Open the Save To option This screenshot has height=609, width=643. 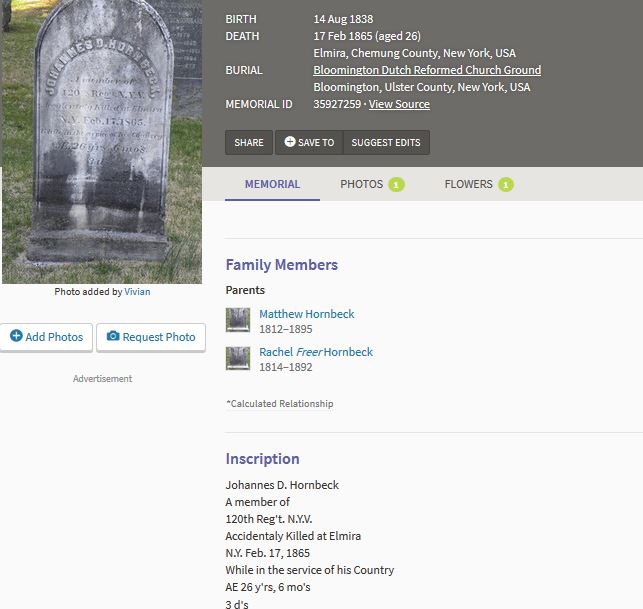(309, 142)
